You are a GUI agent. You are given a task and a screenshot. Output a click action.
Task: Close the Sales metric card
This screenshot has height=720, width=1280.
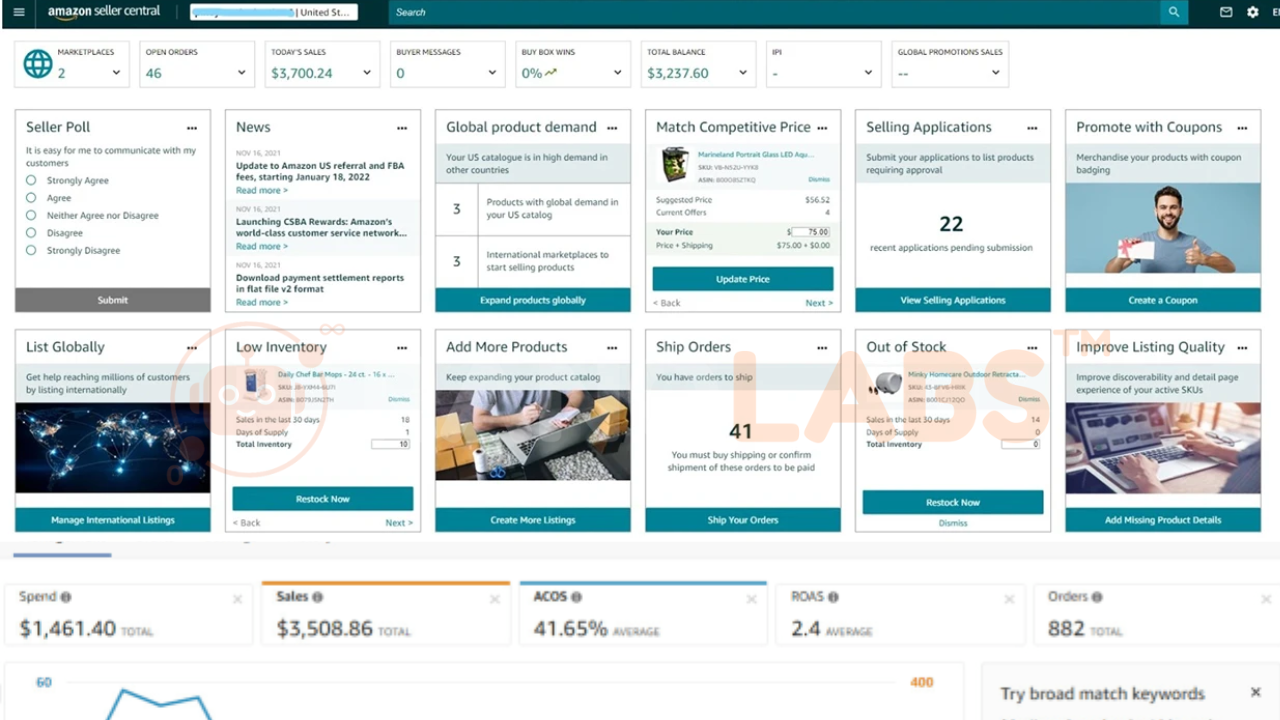coord(494,599)
